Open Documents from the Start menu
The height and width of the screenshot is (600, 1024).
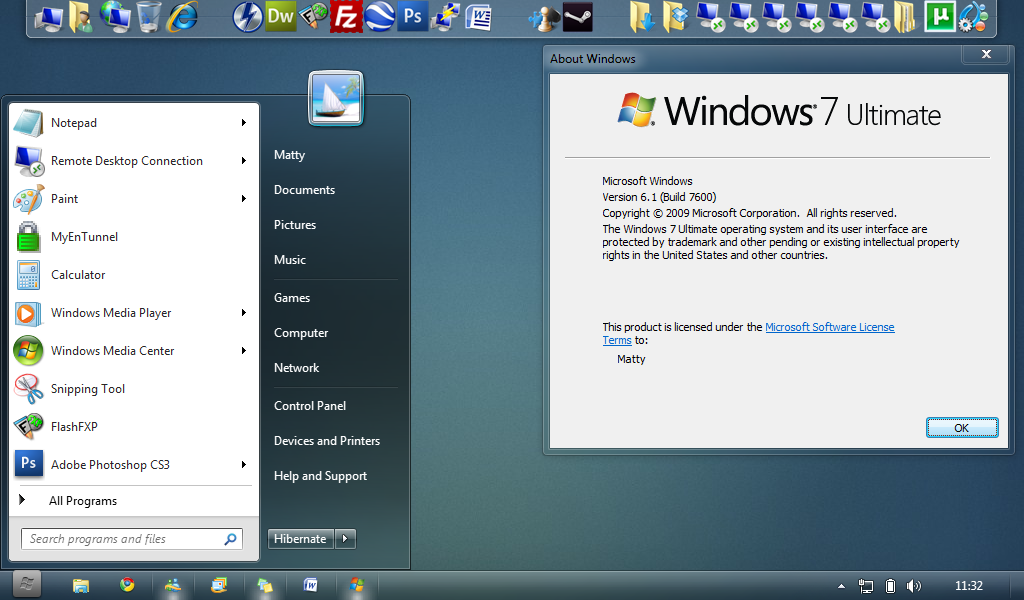tap(304, 190)
